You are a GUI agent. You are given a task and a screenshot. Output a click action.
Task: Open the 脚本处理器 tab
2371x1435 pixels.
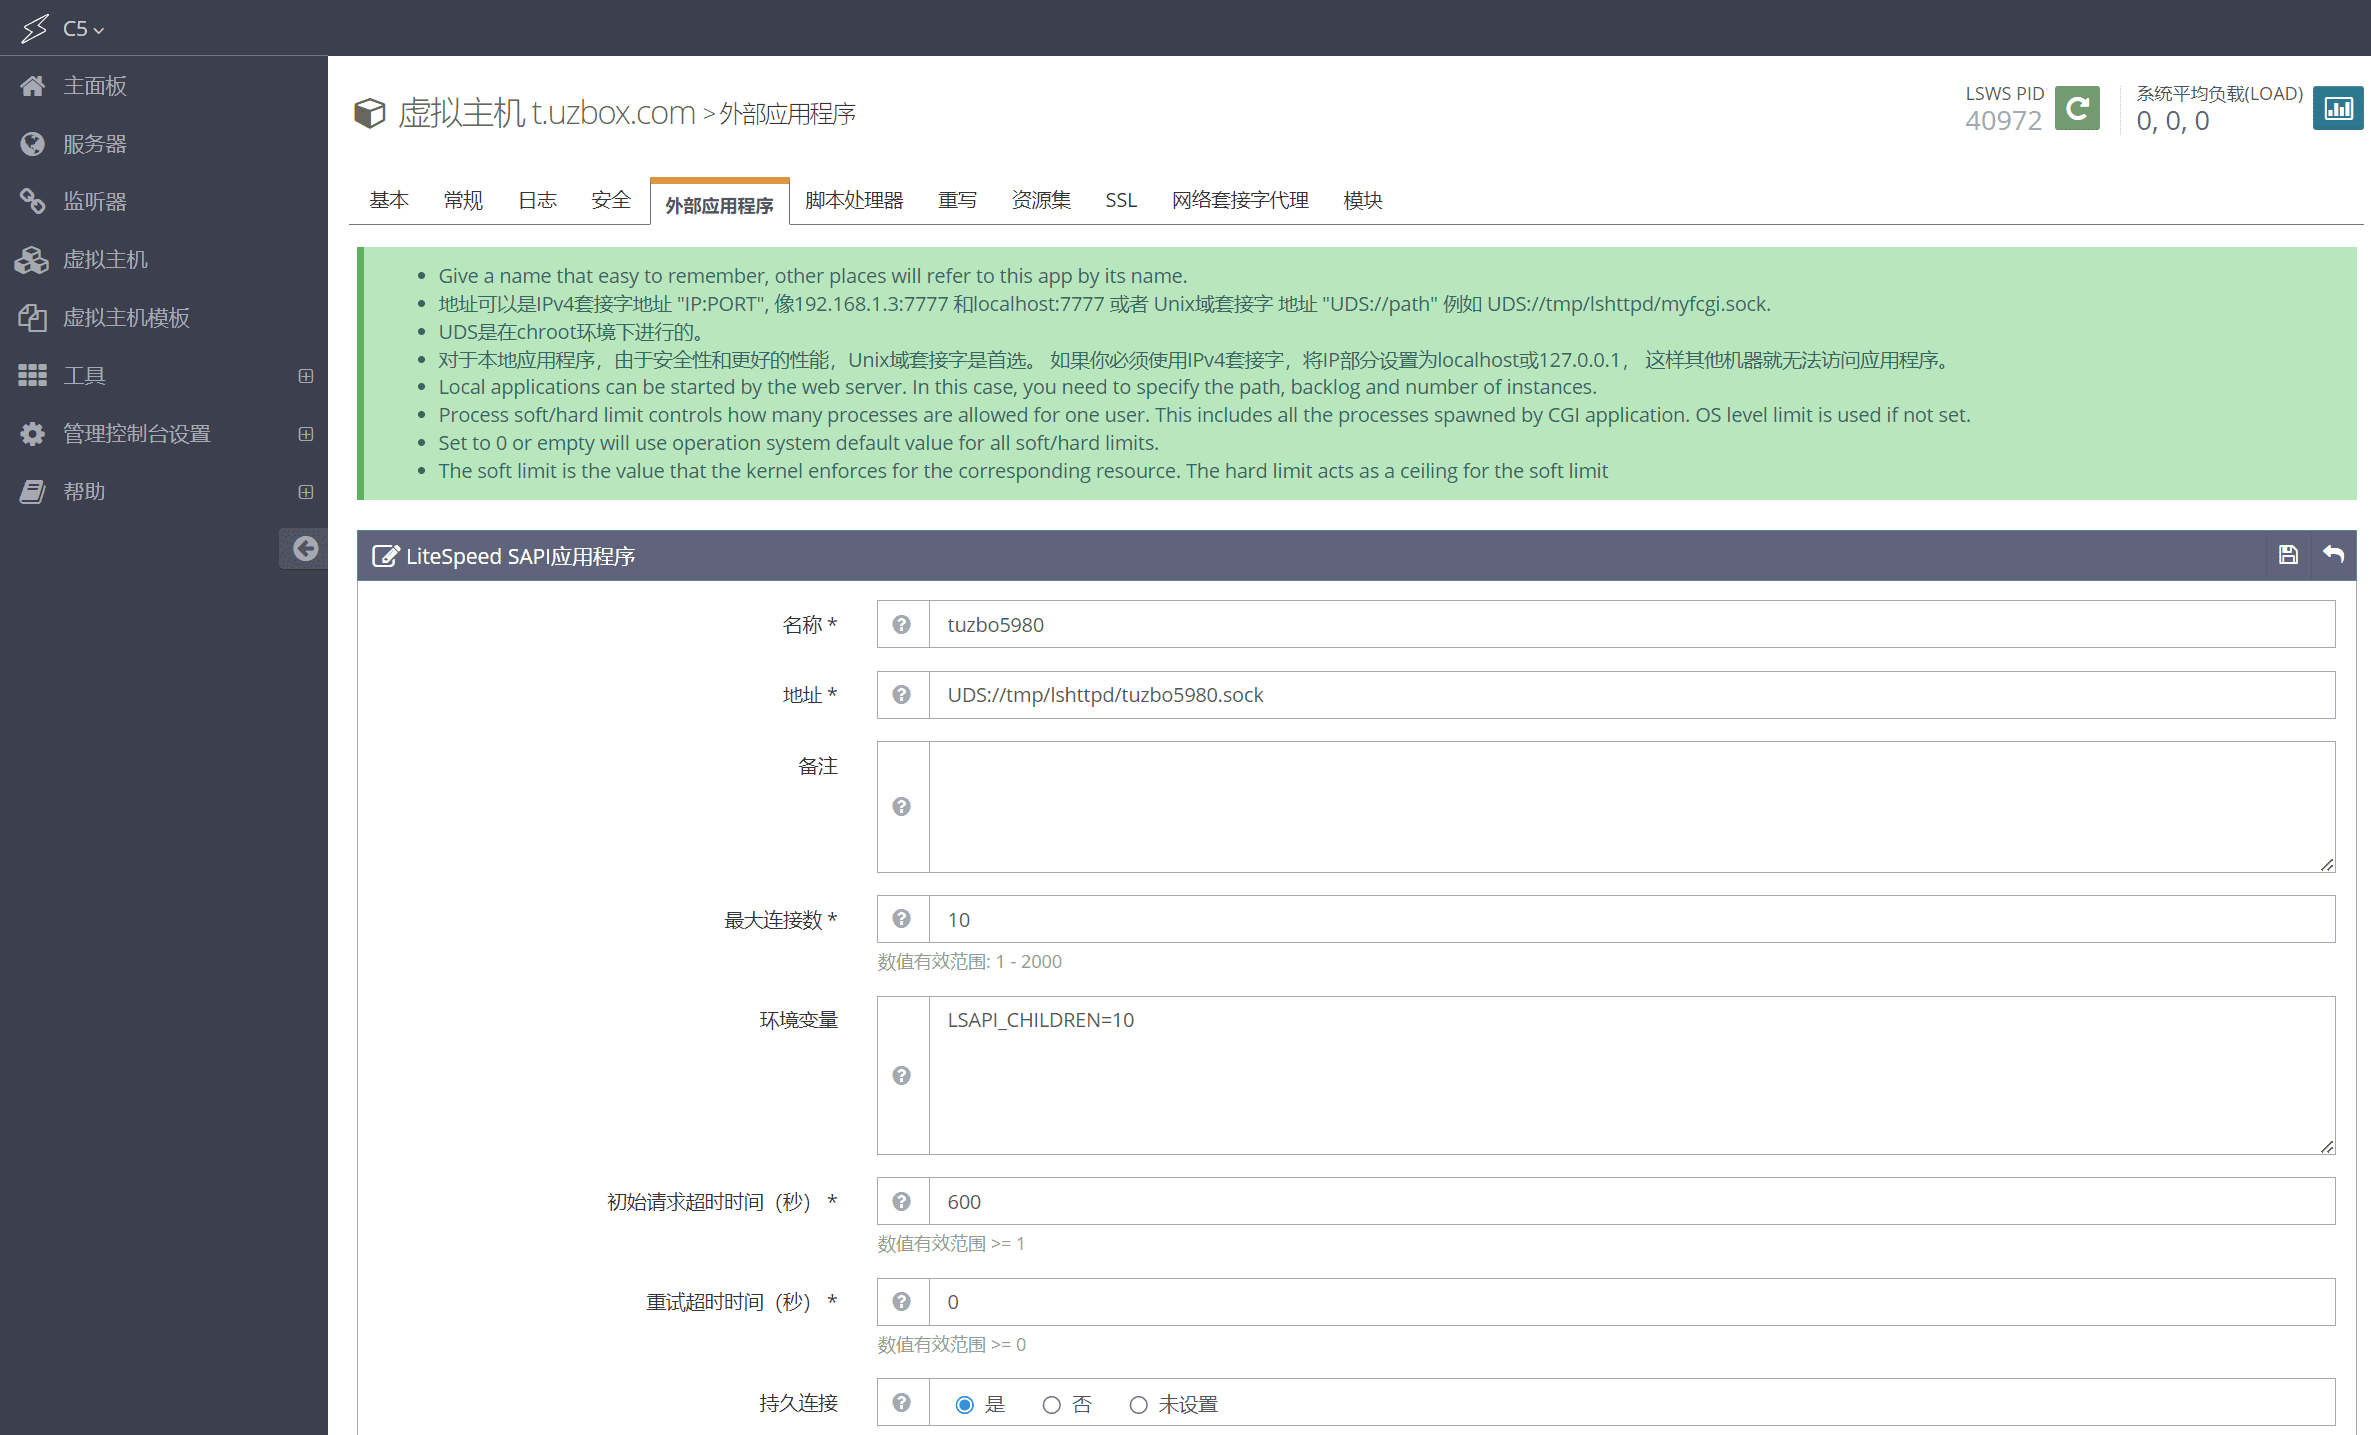pyautogui.click(x=853, y=200)
